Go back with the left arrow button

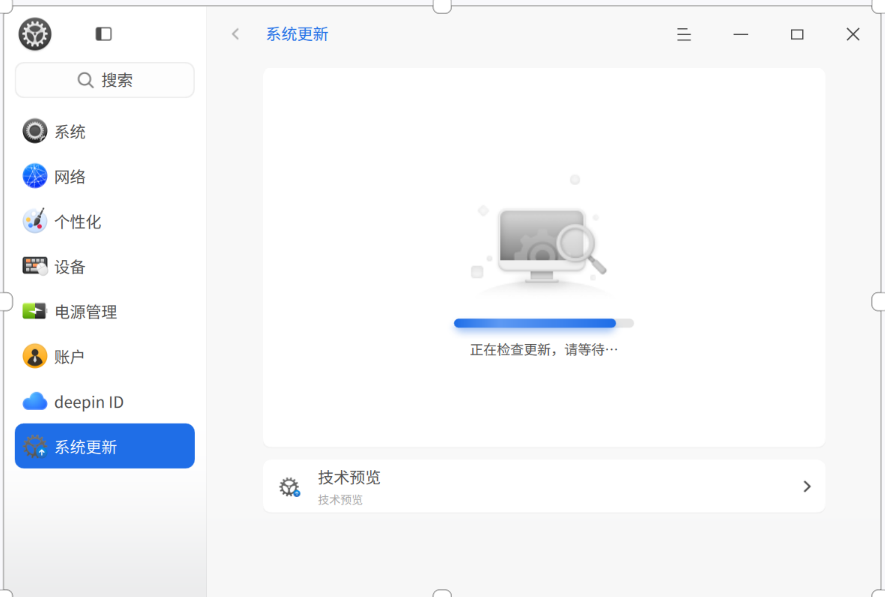(x=235, y=34)
